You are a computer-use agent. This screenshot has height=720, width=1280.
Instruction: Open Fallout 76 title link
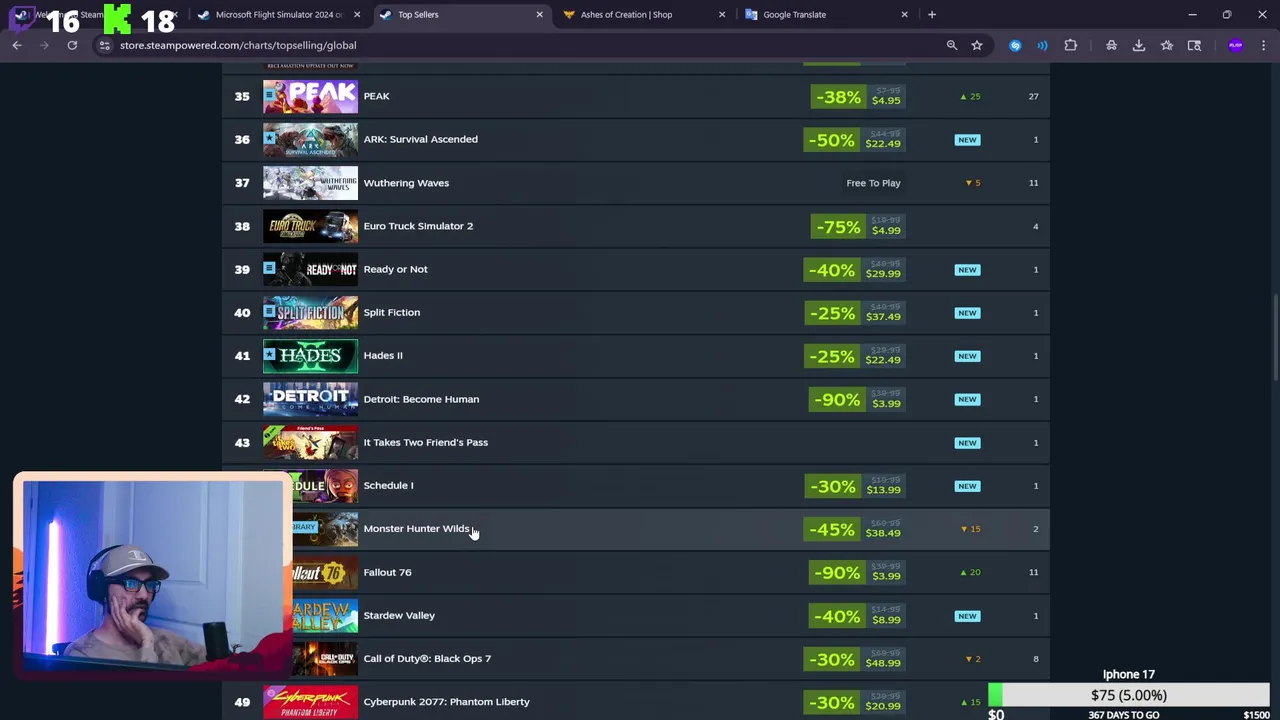pyautogui.click(x=387, y=572)
